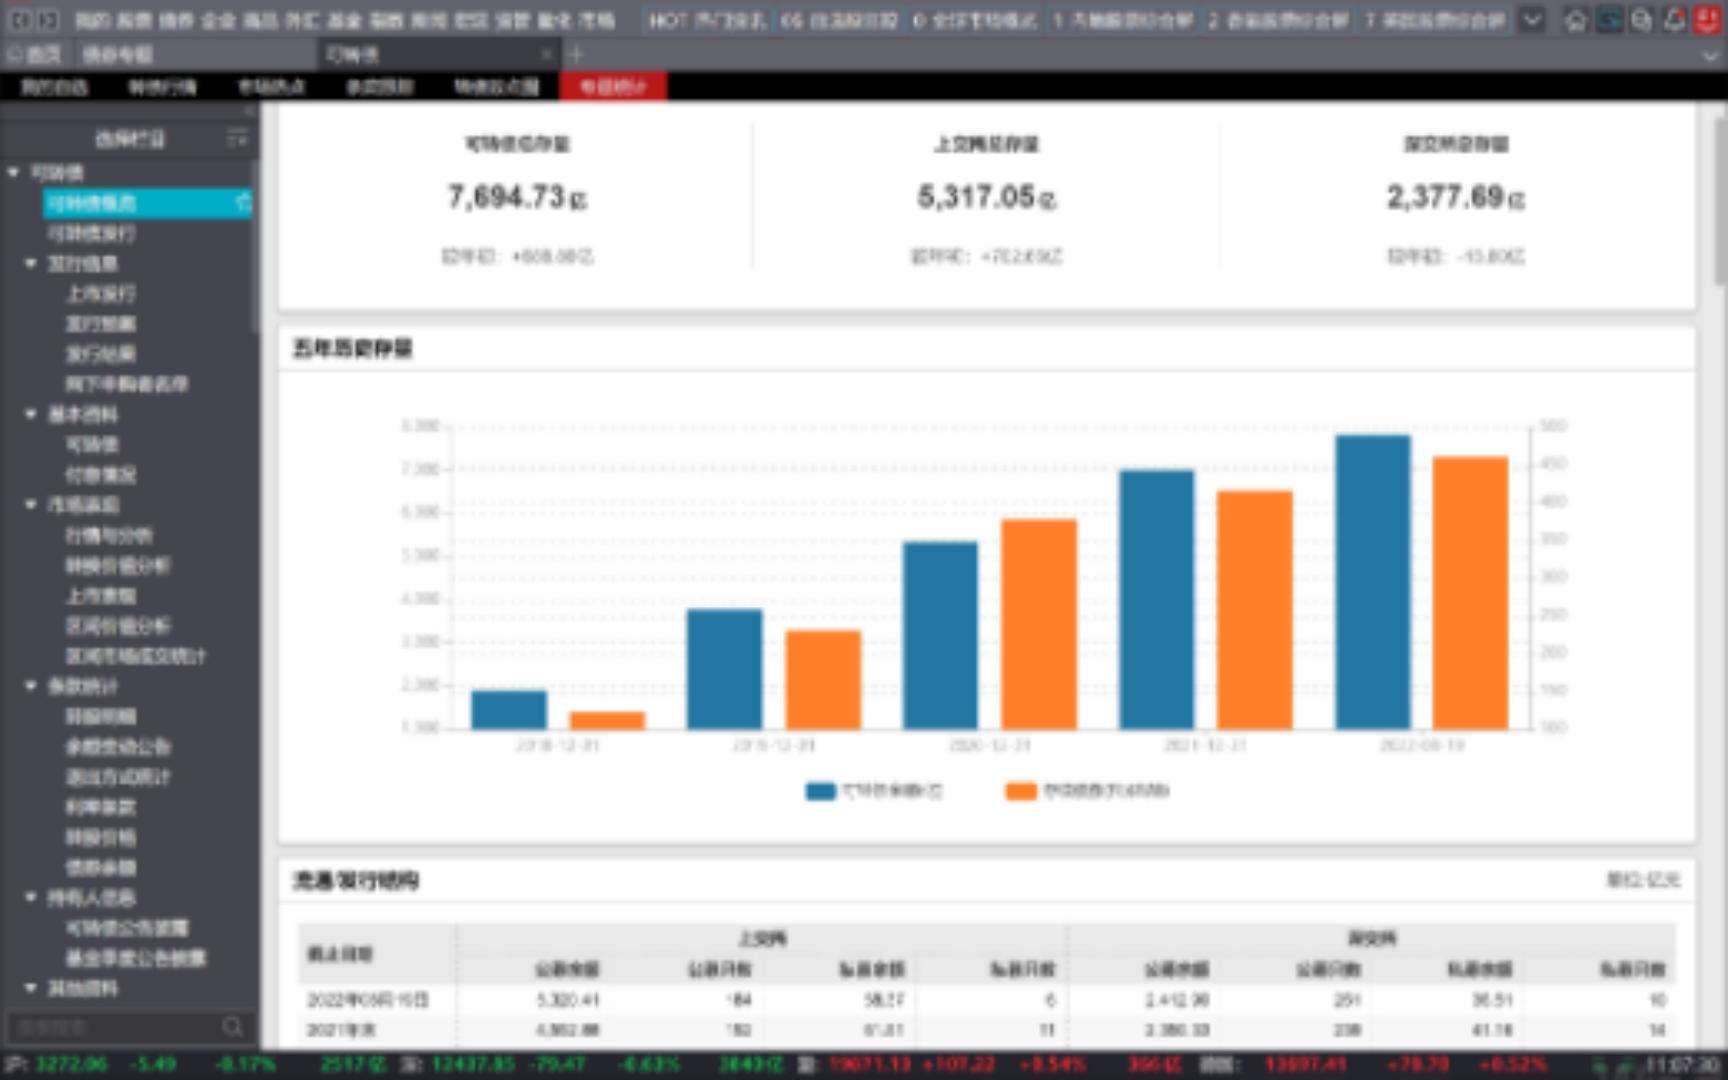The height and width of the screenshot is (1080, 1728).
Task: Open 利率条款 in the sidebar tree
Action: pyautogui.click(x=100, y=807)
